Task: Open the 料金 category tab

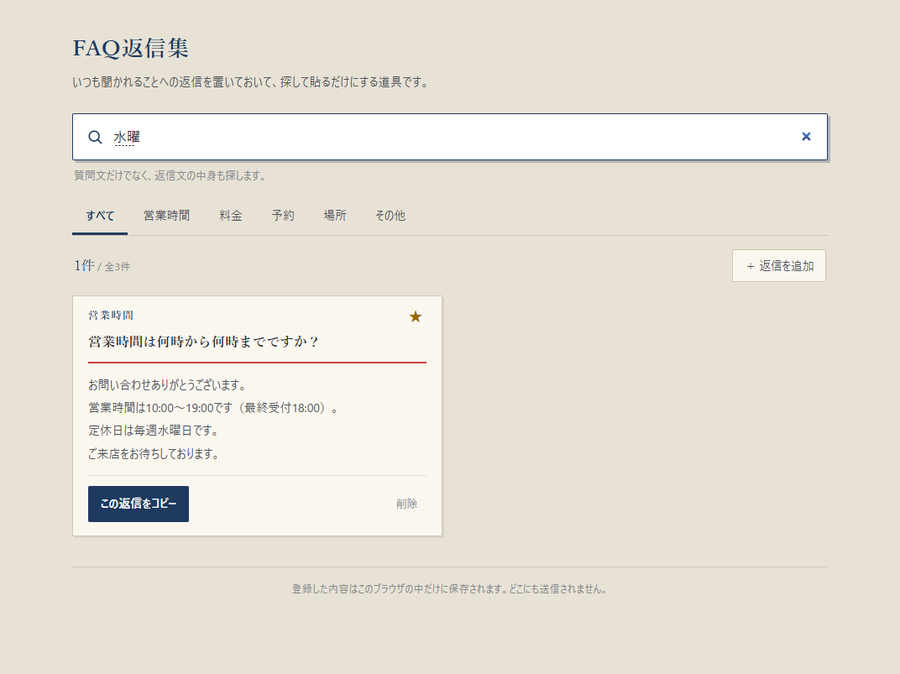Action: pos(230,216)
